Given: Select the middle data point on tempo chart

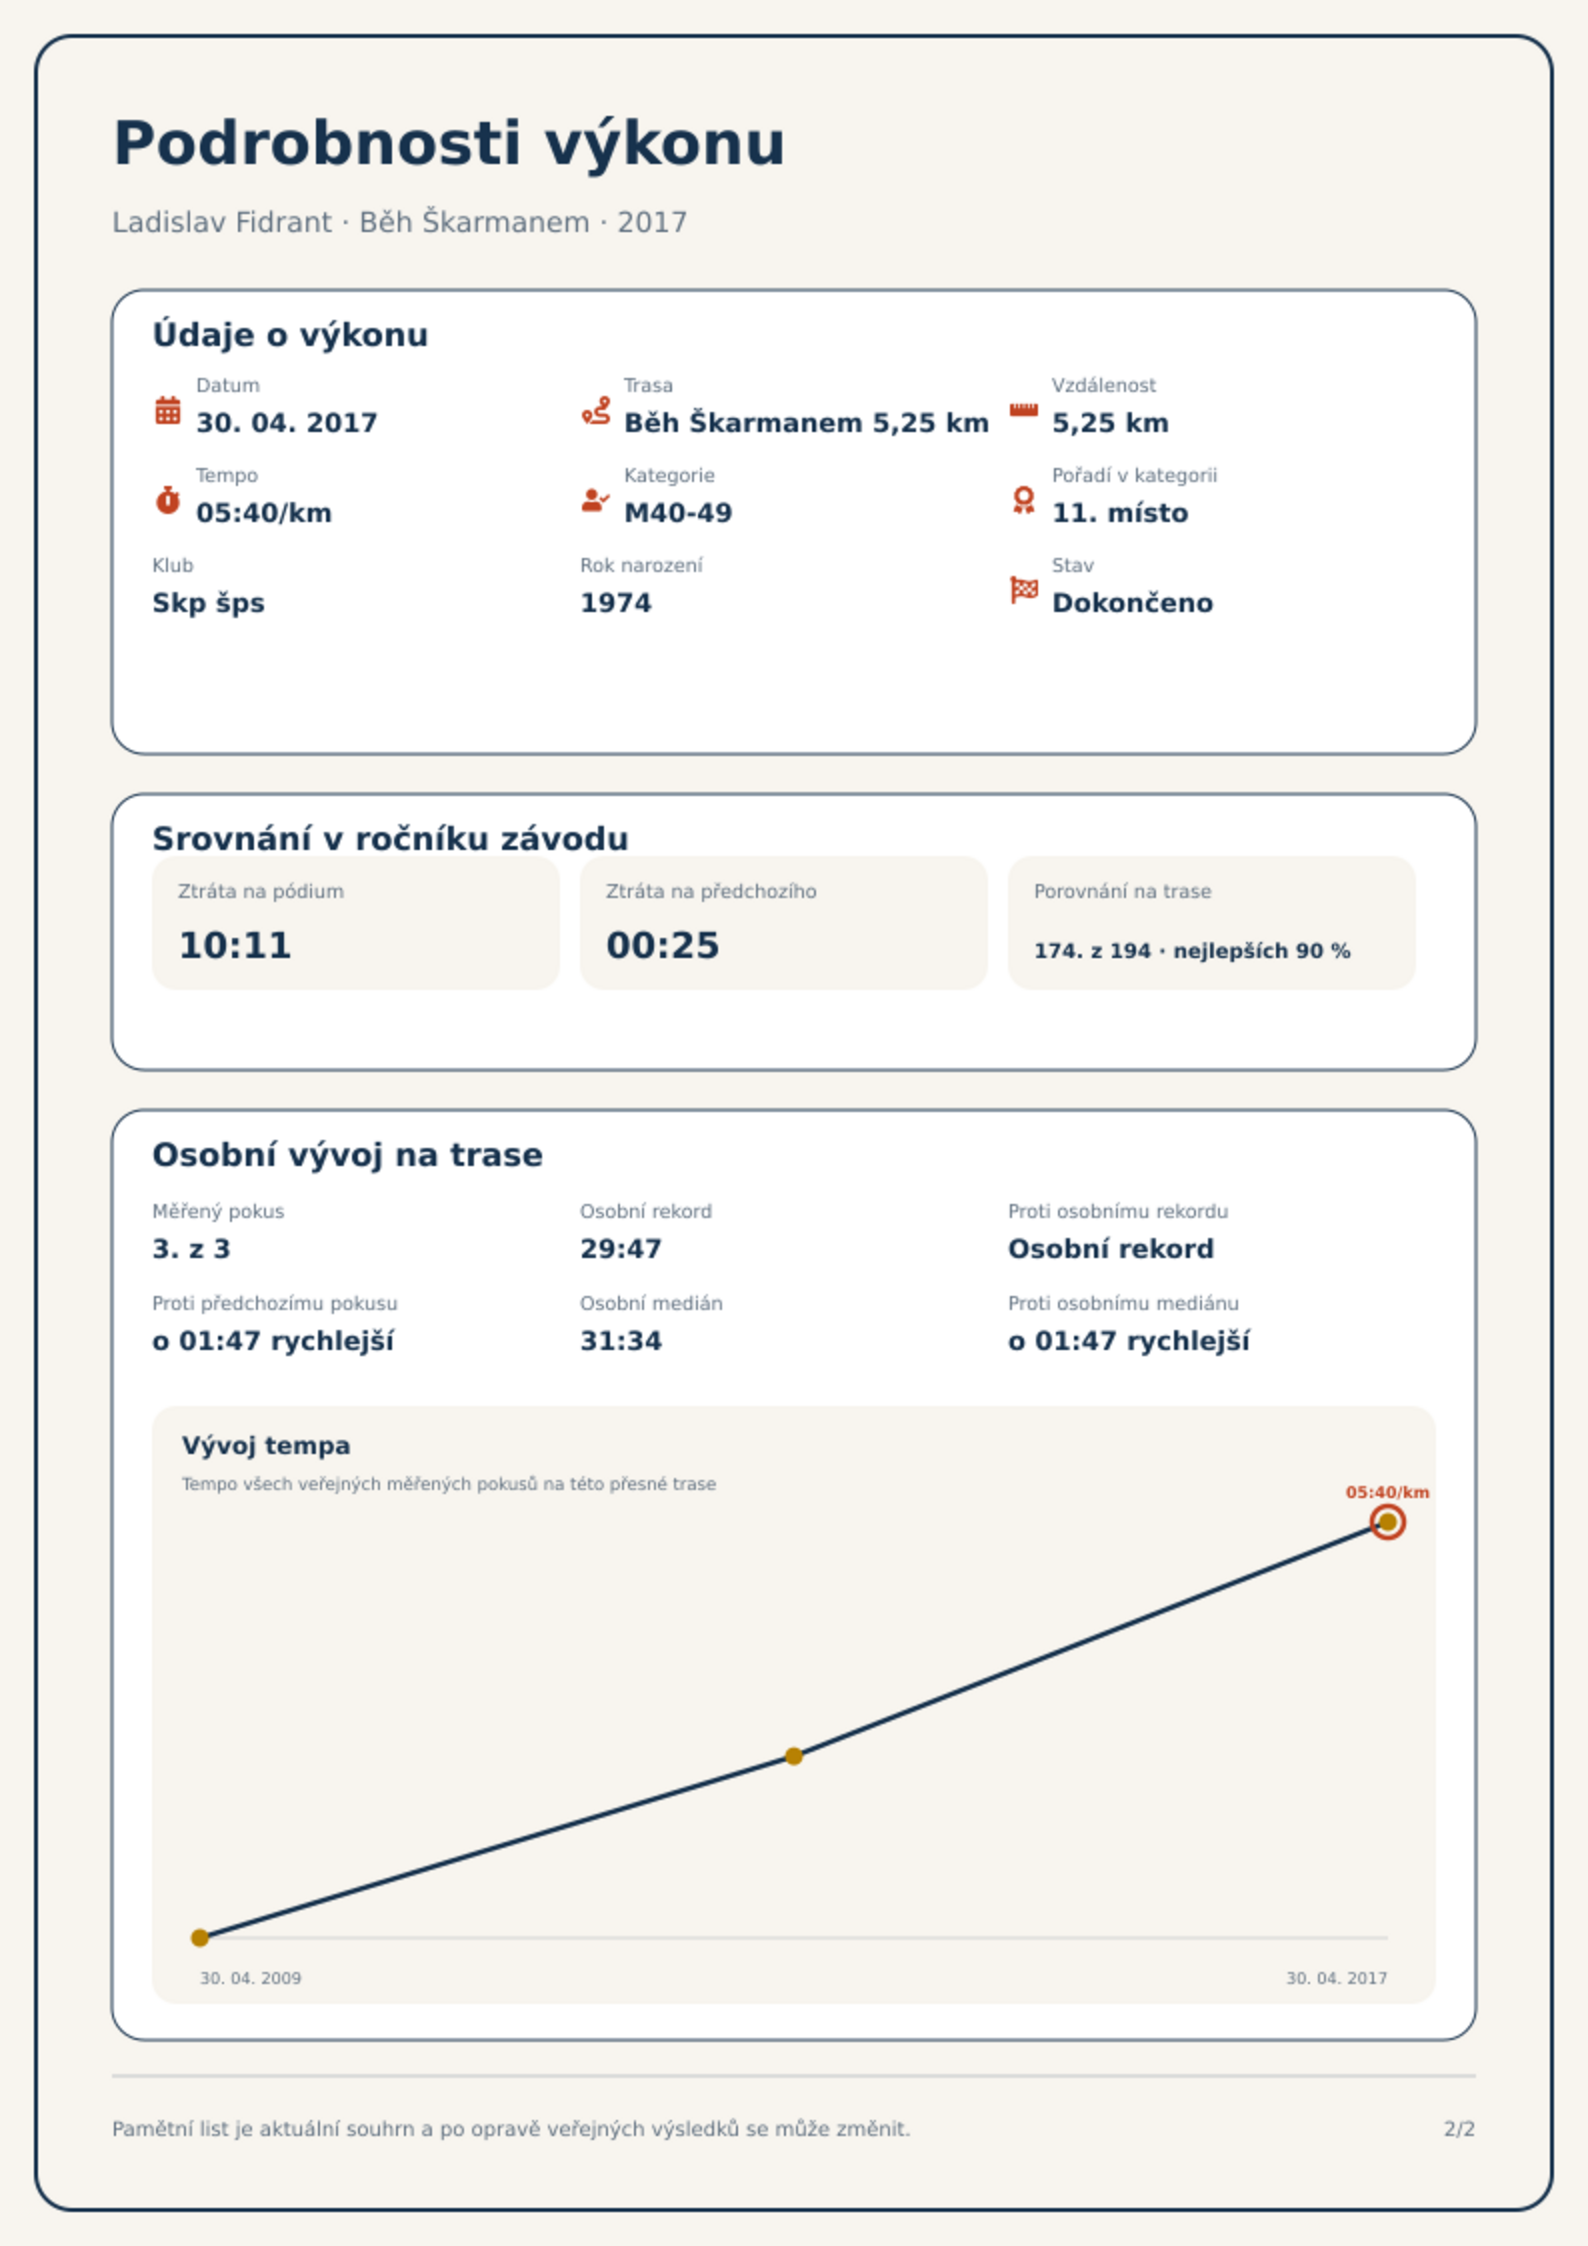Looking at the screenshot, I should 794,1756.
